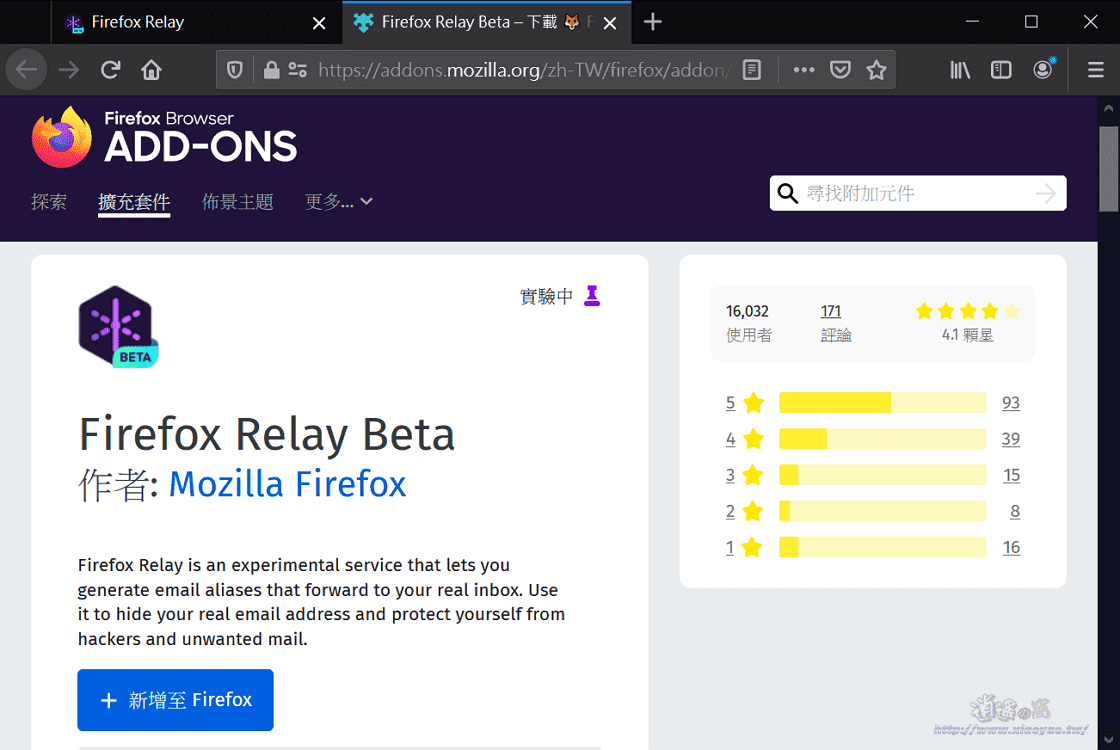Open the 佈景主題 navigation item
Viewport: 1120px width, 750px height.
(x=238, y=202)
